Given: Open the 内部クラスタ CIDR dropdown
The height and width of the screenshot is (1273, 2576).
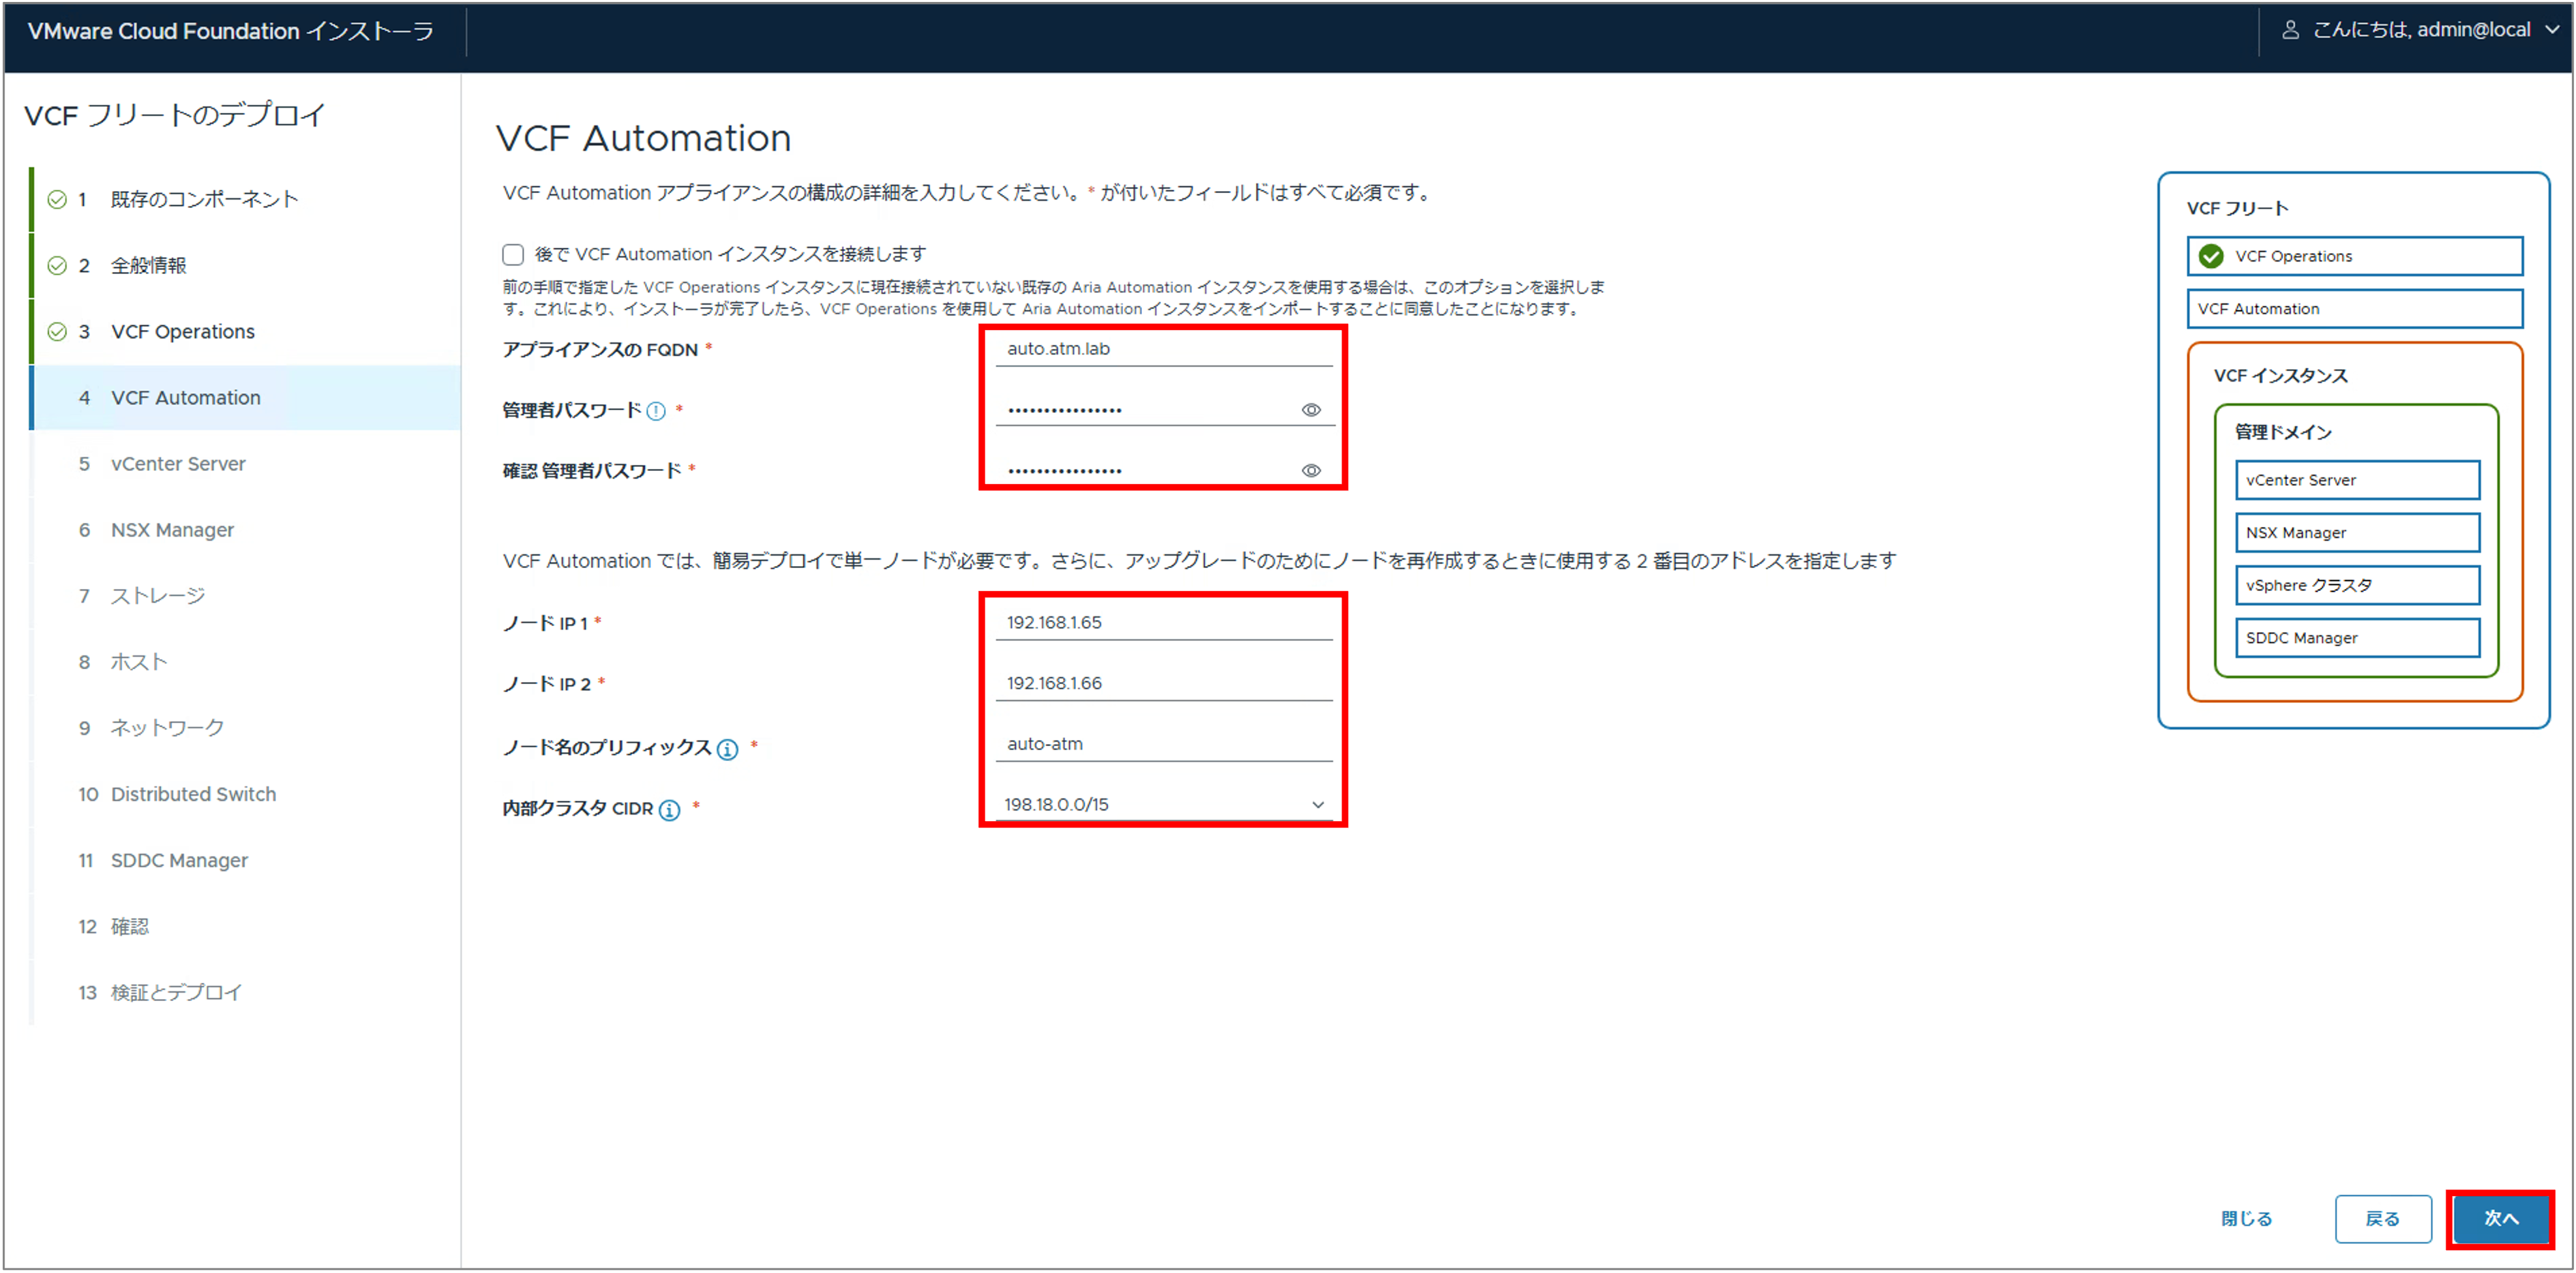Looking at the screenshot, I should tap(1164, 805).
